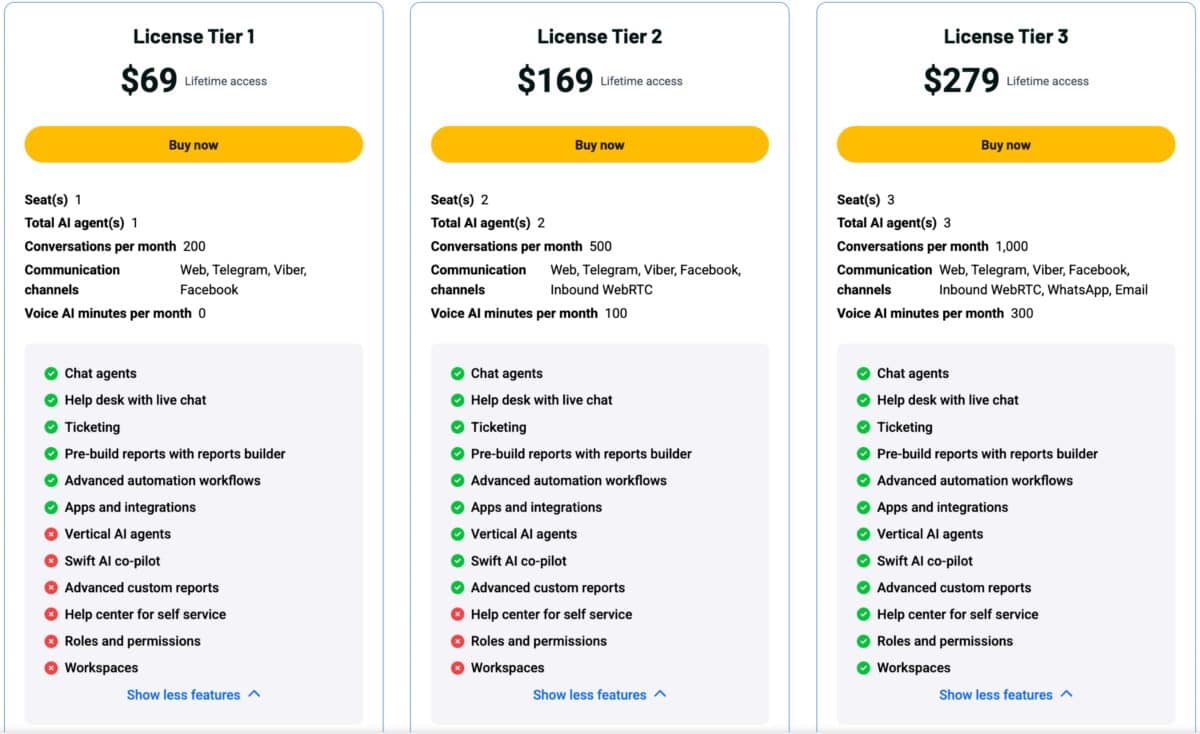Click green check beside Tier 3 Advanced custom reports

click(x=863, y=588)
